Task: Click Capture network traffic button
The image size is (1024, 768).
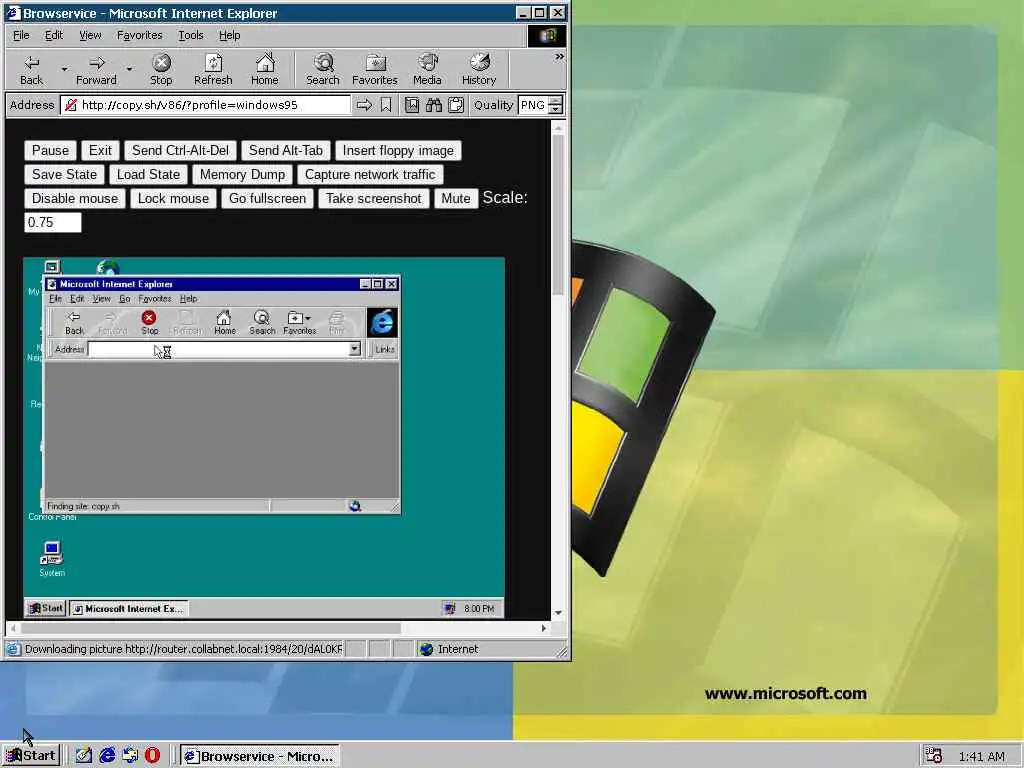Action: [x=370, y=174]
